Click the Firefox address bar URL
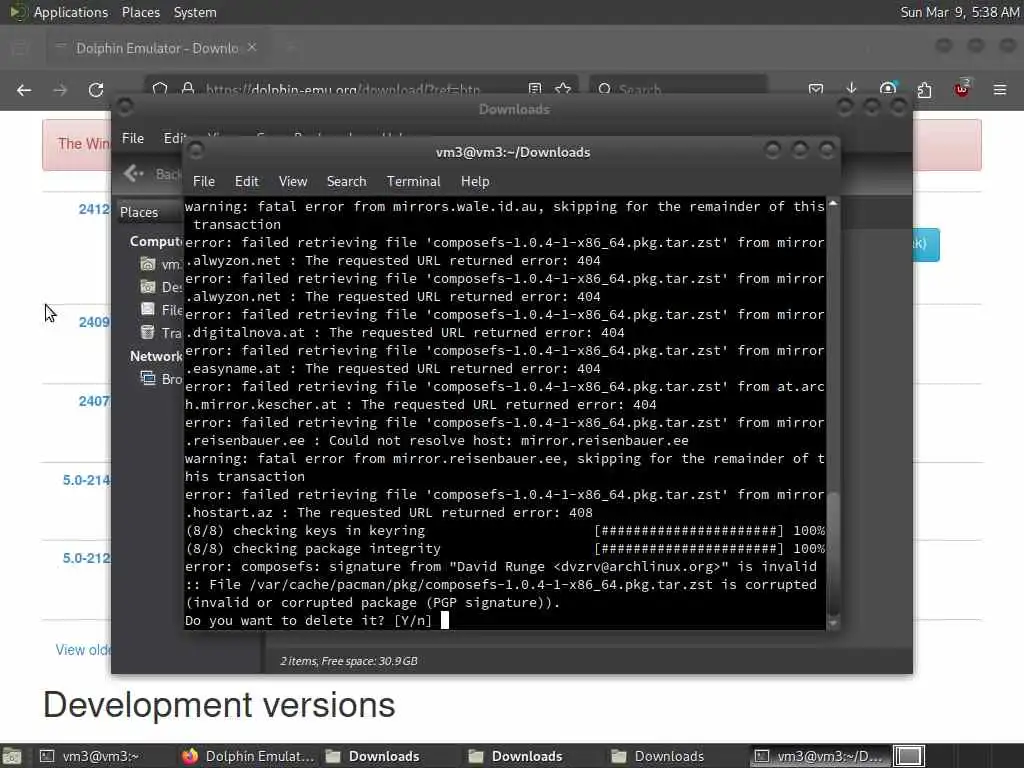 click(342, 89)
